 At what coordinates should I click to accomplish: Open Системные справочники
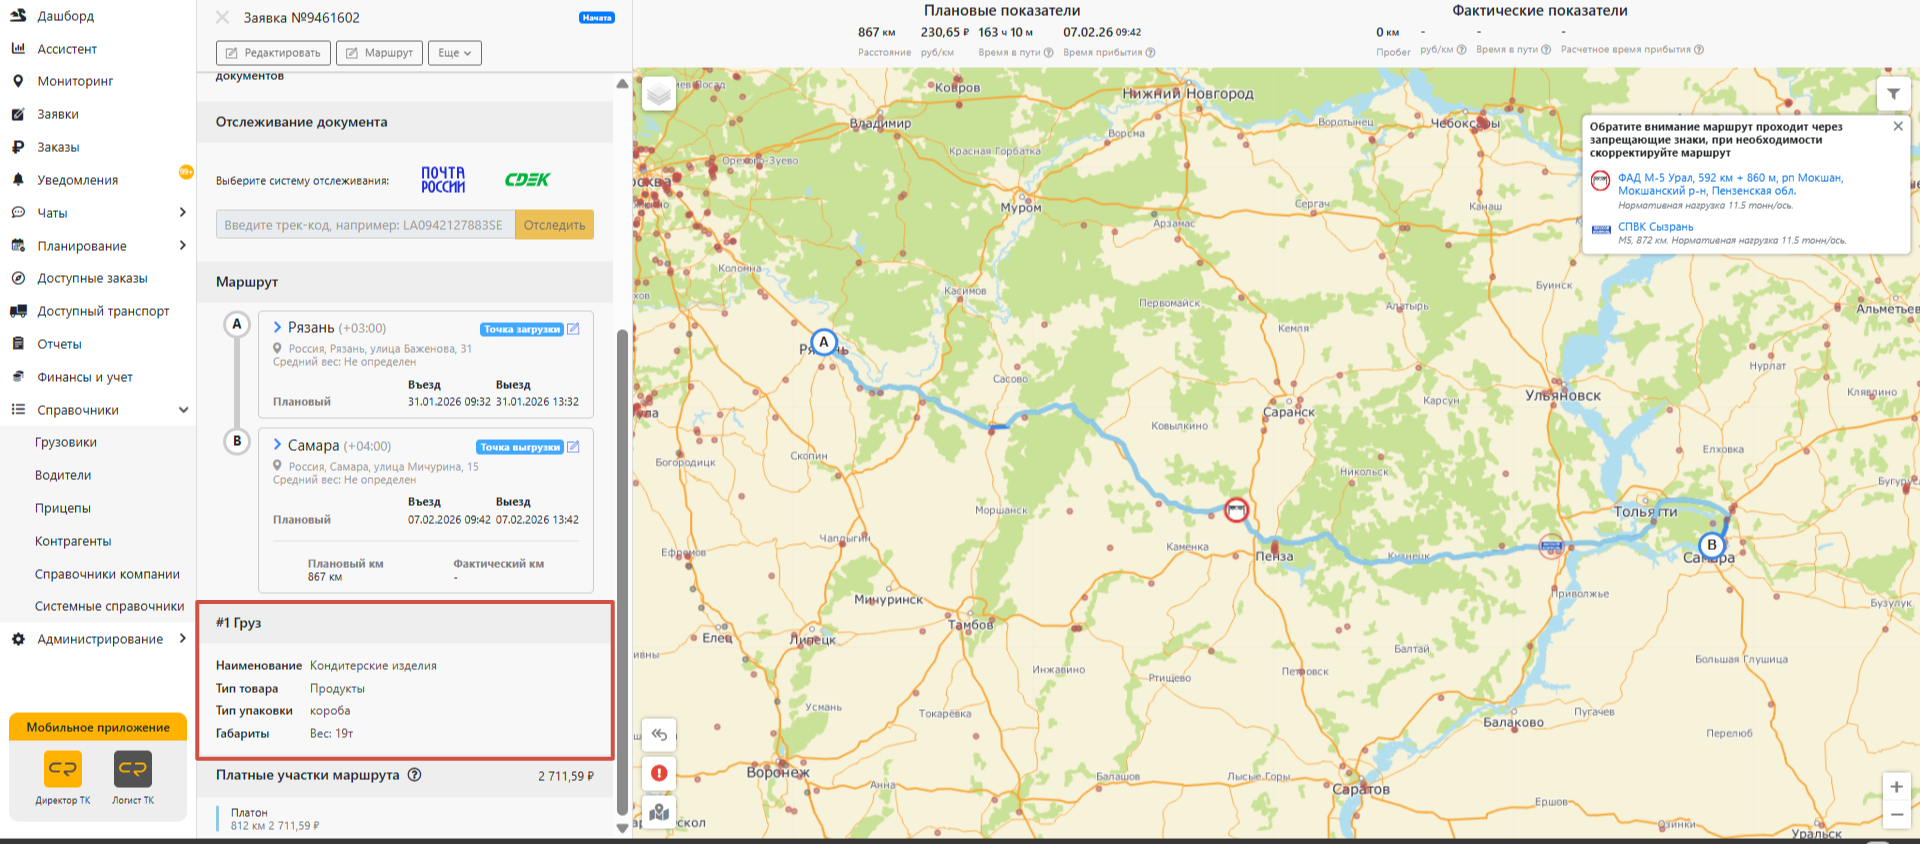click(109, 606)
